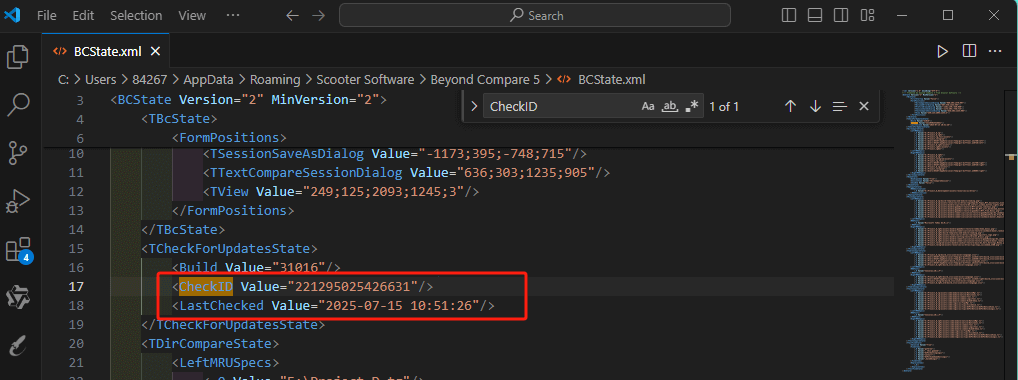Click the VS Code logo icon
Viewport: 1018px width, 380px height.
[12, 15]
